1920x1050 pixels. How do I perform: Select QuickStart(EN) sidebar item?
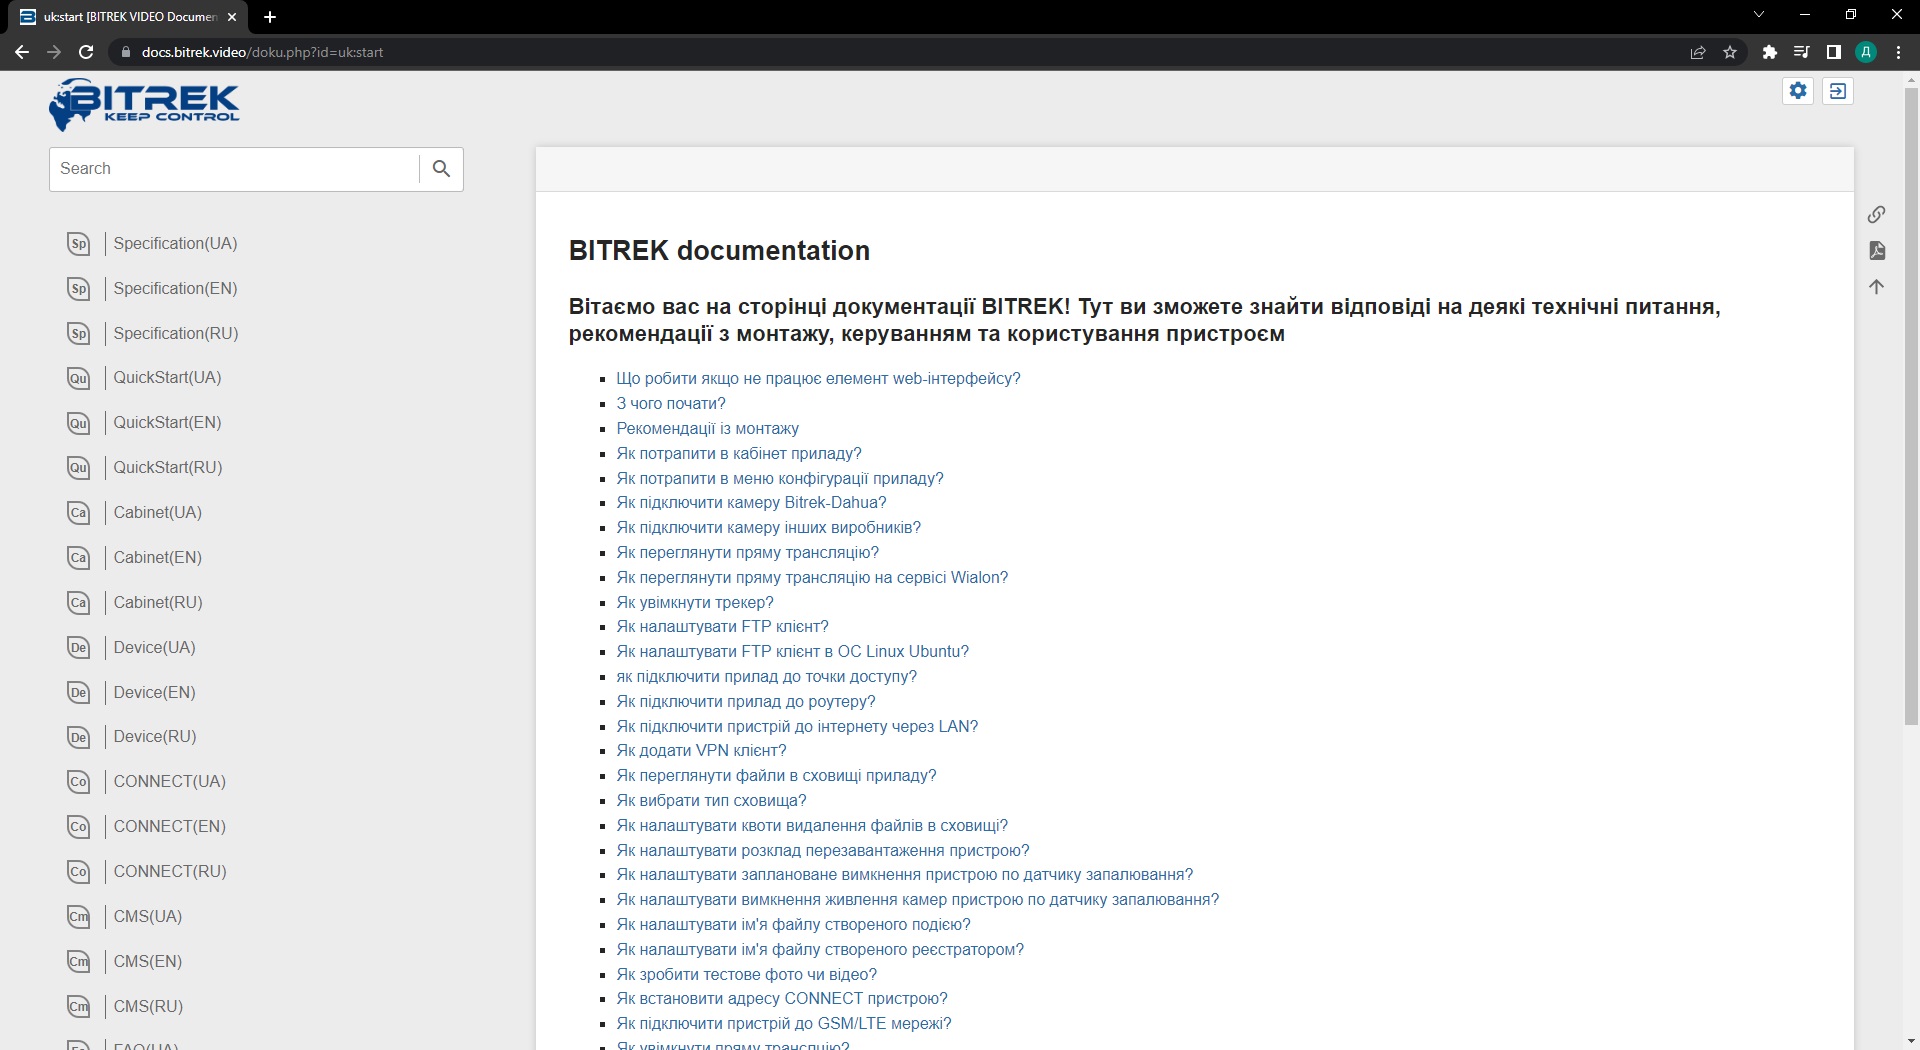click(x=167, y=422)
